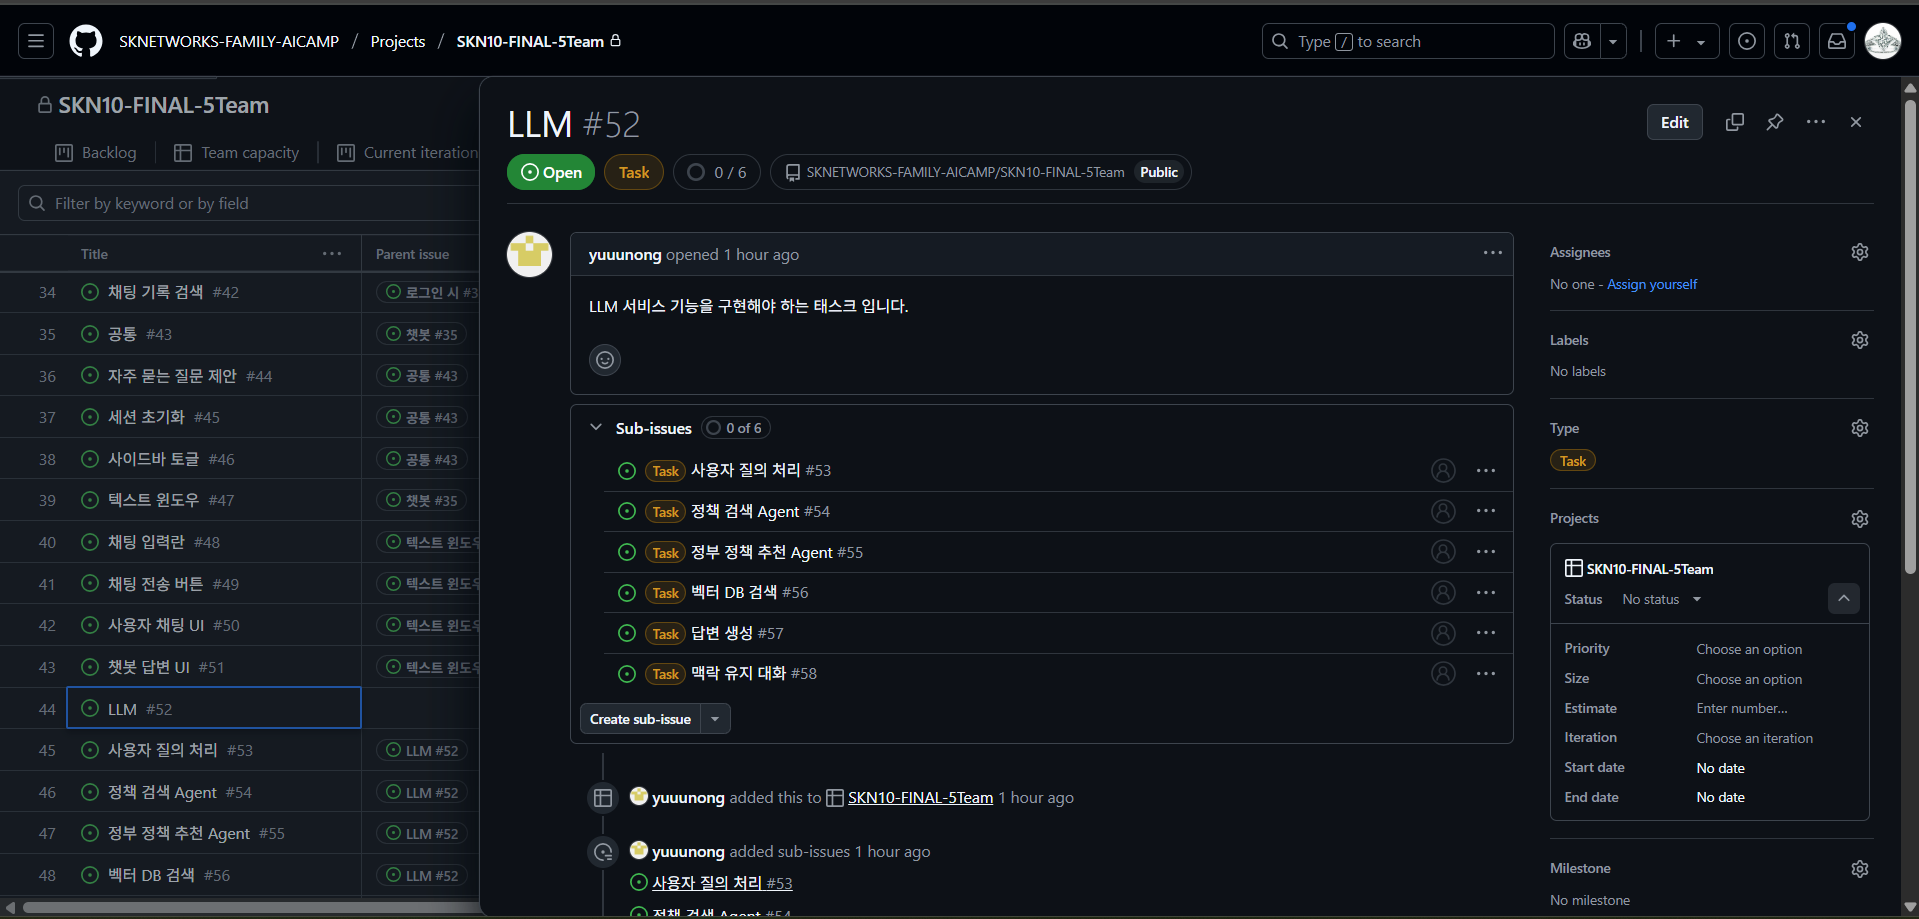Open yuuunong's comment options menu
Screen dimensions: 1919x919
(1493, 253)
